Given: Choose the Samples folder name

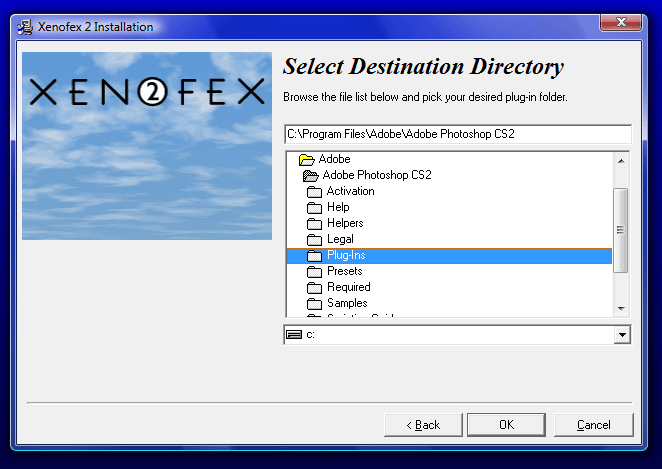Looking at the screenshot, I should coord(347,303).
